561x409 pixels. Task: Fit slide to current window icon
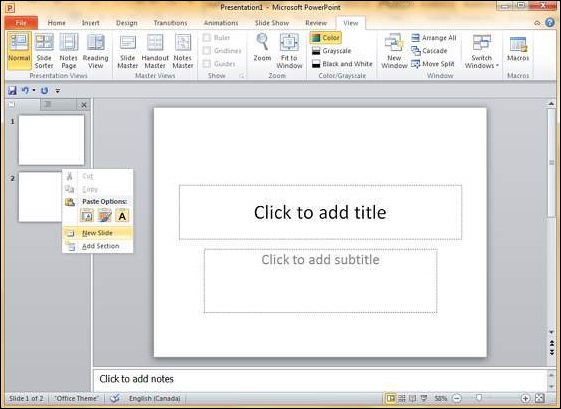(540, 398)
